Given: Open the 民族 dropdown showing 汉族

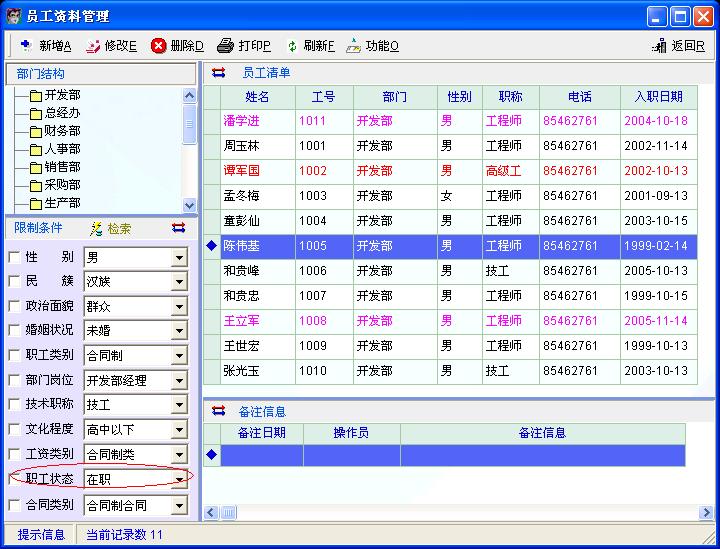Looking at the screenshot, I should 179,282.
